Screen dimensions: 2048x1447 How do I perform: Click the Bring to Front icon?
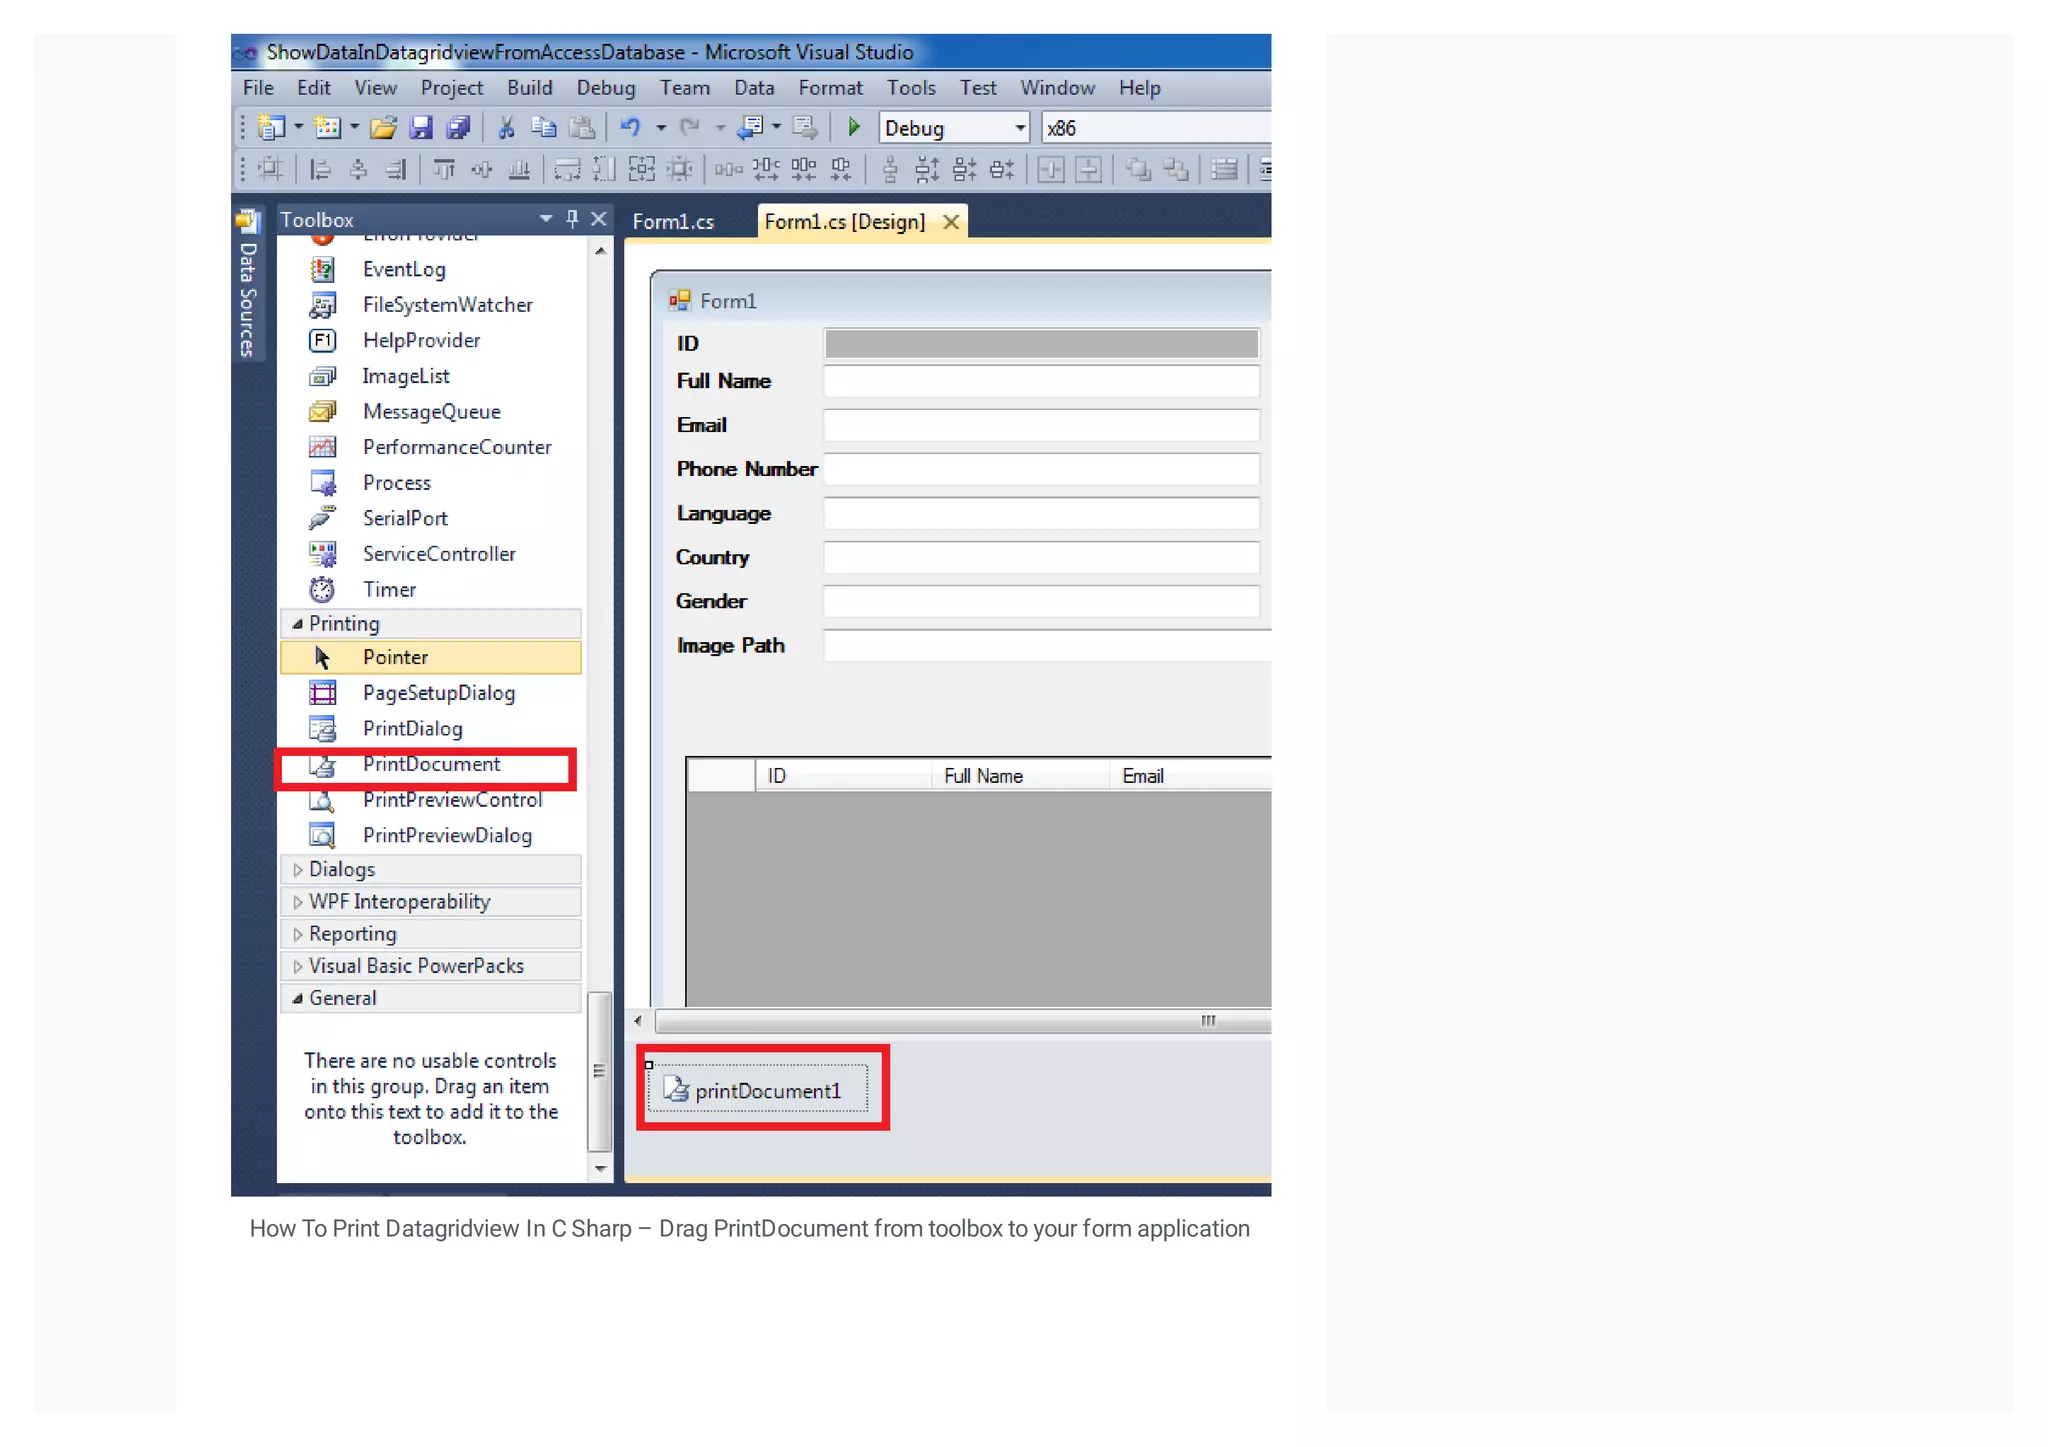[x=1138, y=169]
